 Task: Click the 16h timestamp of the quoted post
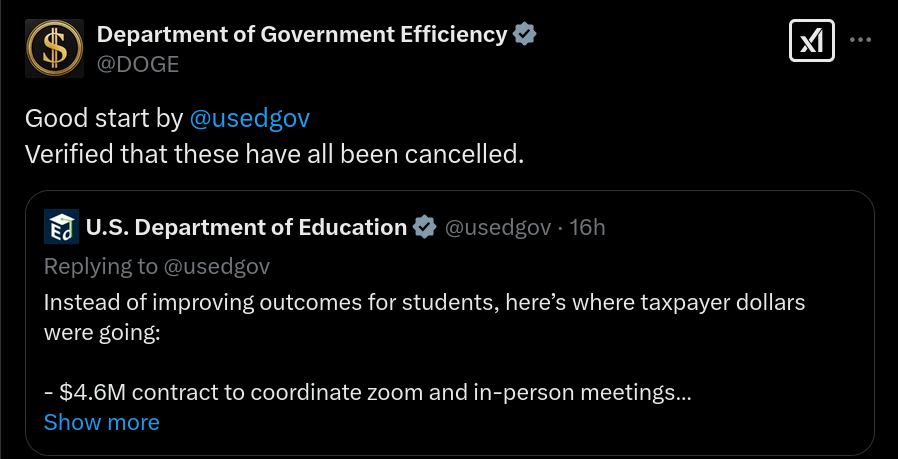(587, 227)
